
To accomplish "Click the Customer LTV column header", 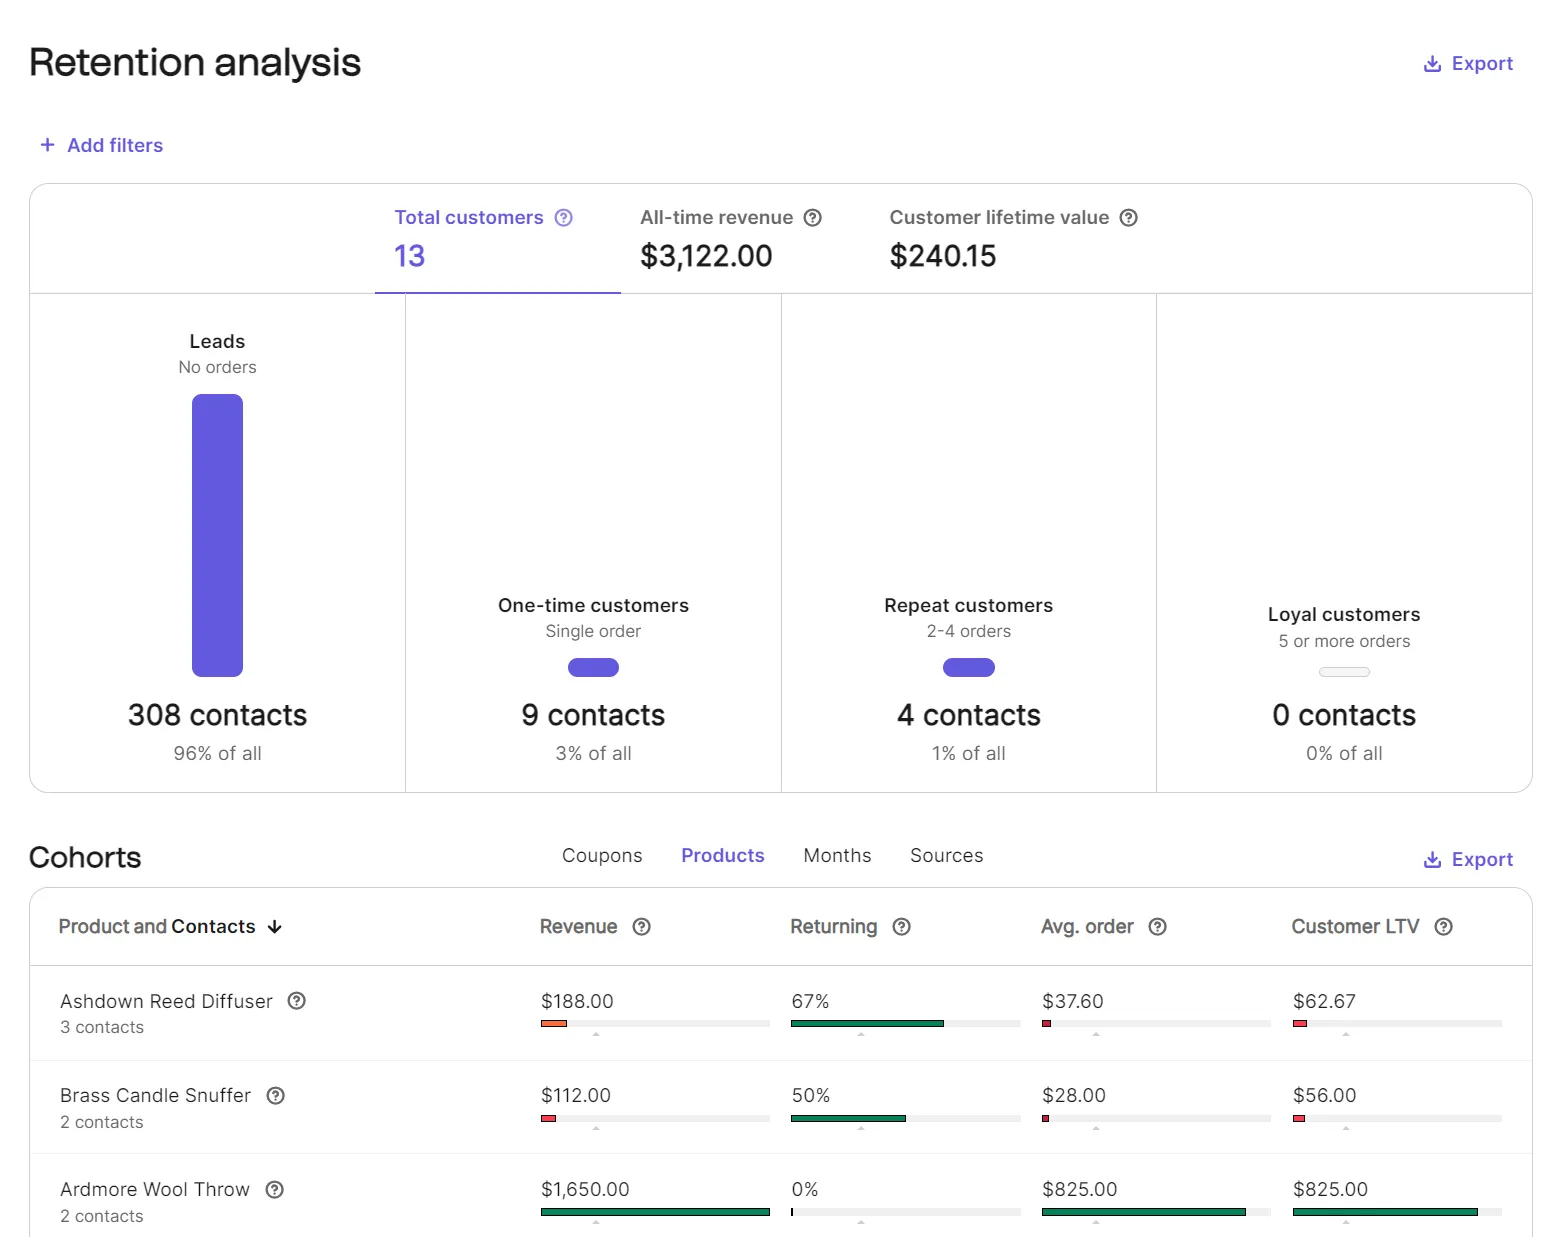I will (1355, 927).
